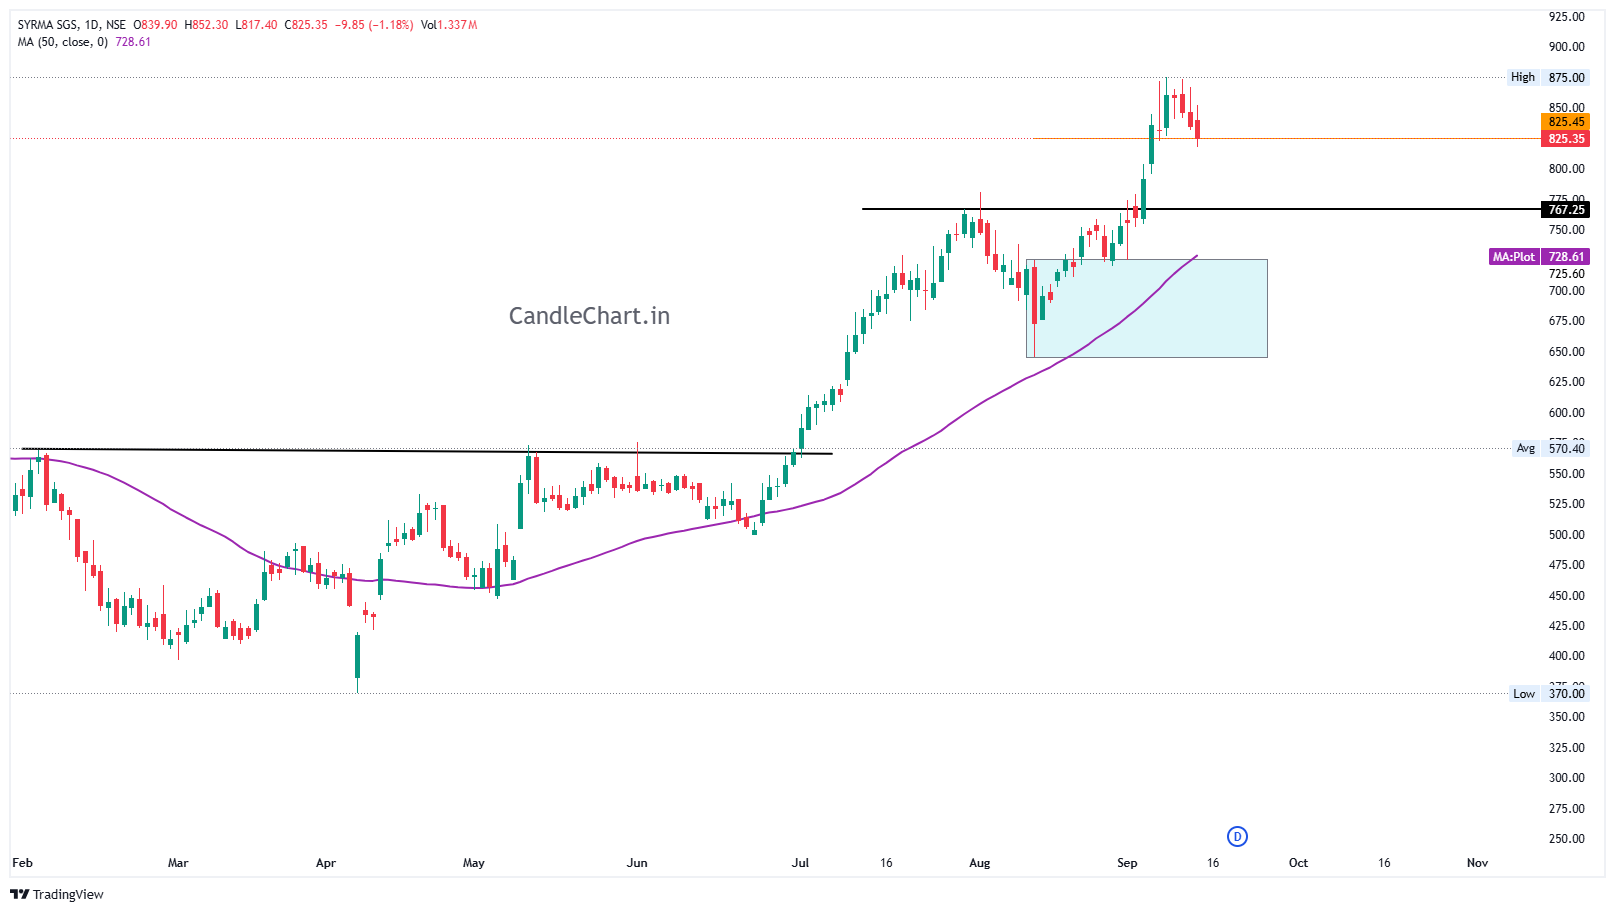1615x912 pixels.
Task: Click the purple MA:Plot label tag
Action: [x=1514, y=257]
